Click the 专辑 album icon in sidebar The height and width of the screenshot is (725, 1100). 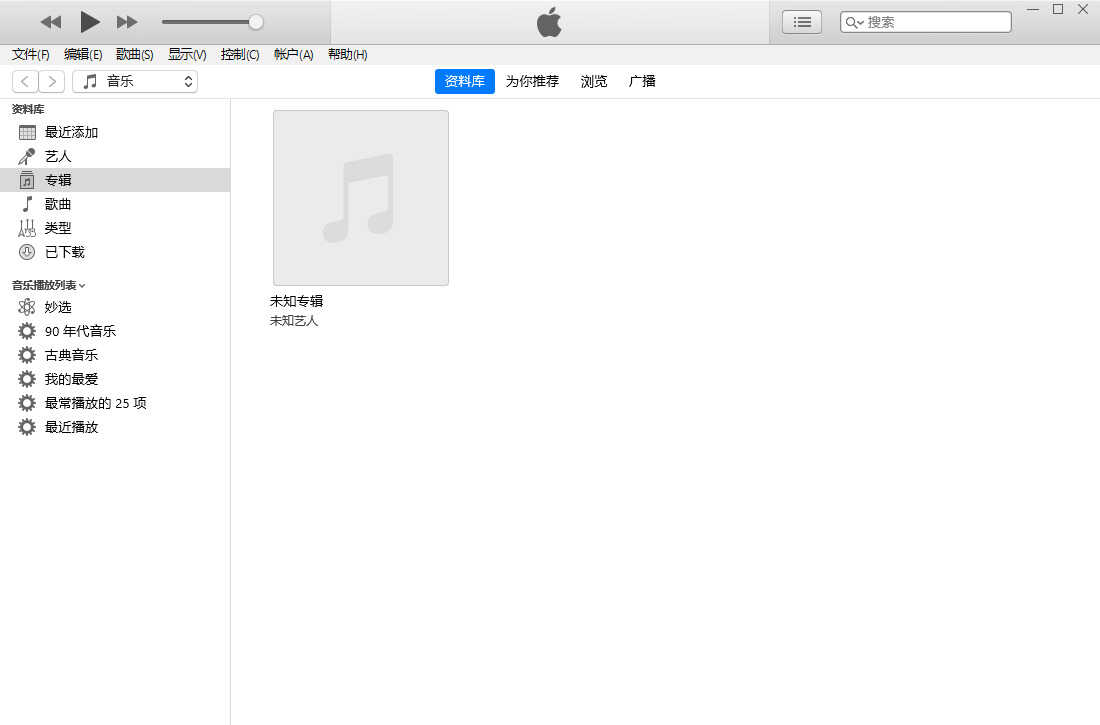pyautogui.click(x=27, y=180)
